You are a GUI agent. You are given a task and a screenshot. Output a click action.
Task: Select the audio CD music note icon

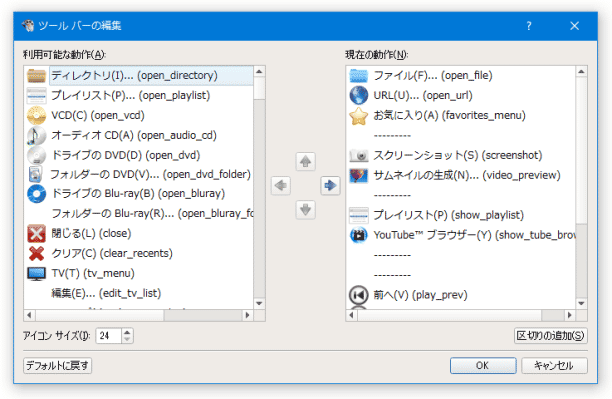(36, 135)
